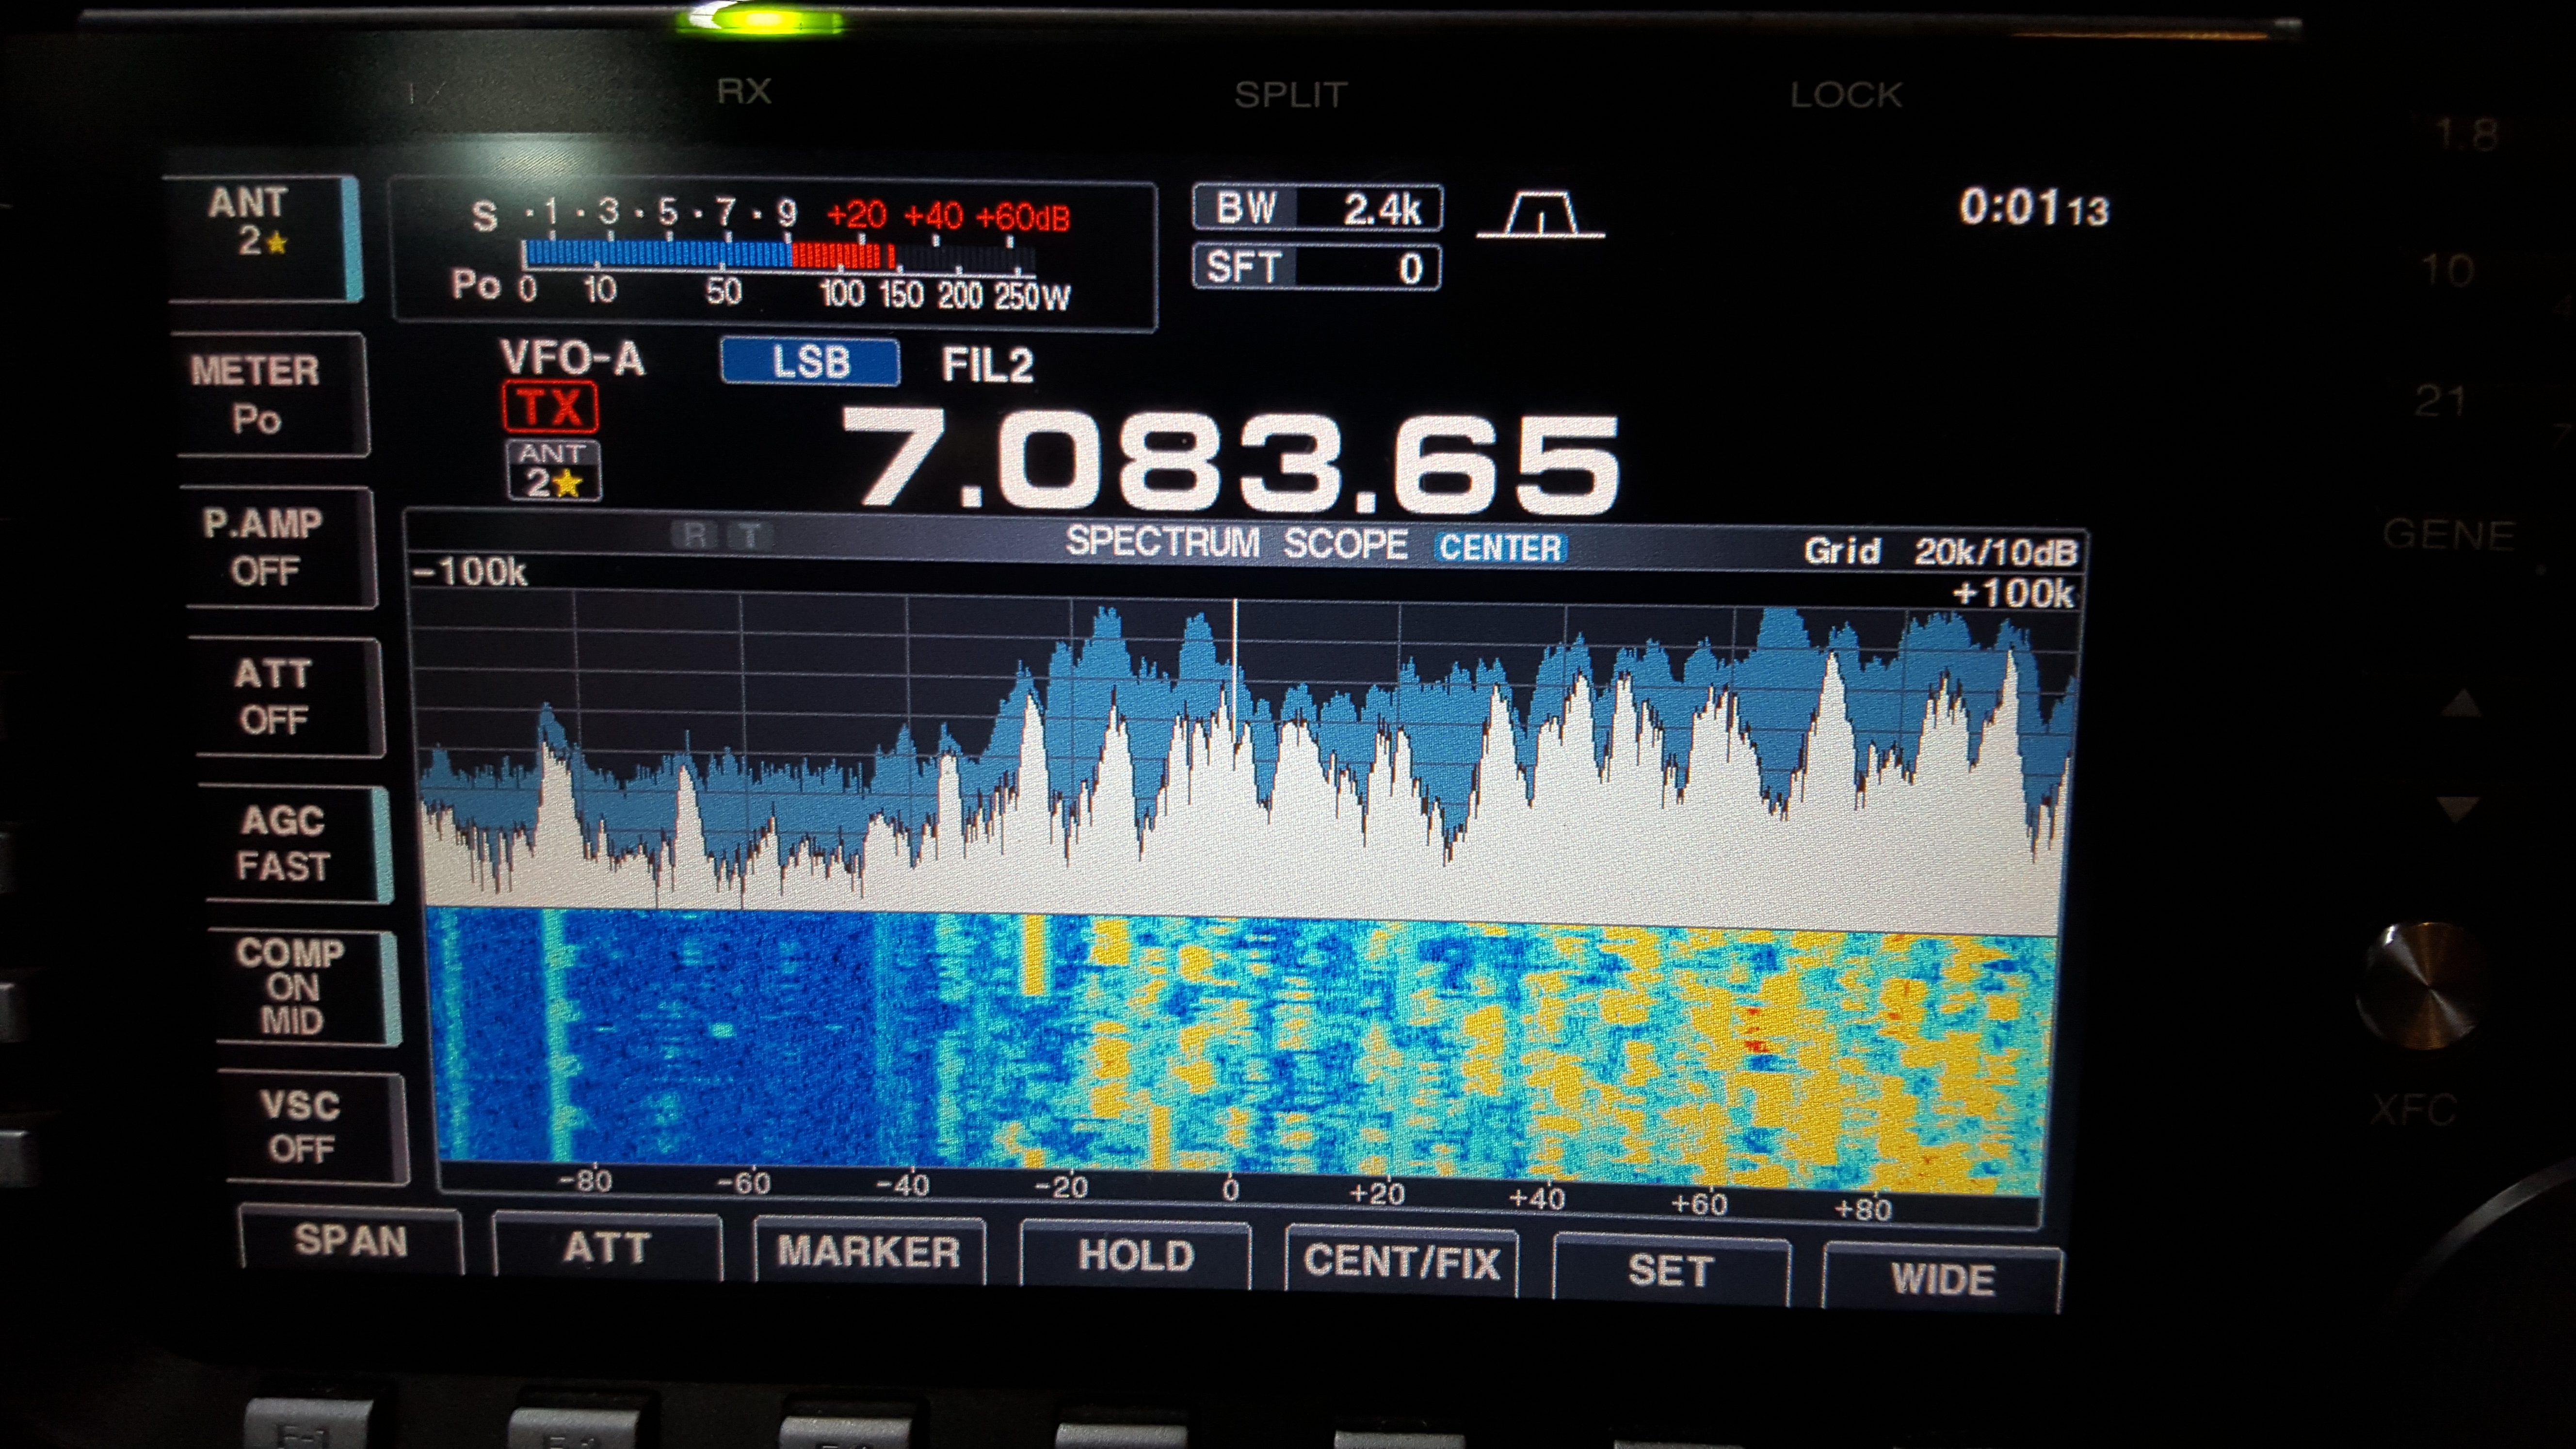2576x1449 pixels.
Task: Tap the BW 2.4k bandwidth field
Action: 1317,209
